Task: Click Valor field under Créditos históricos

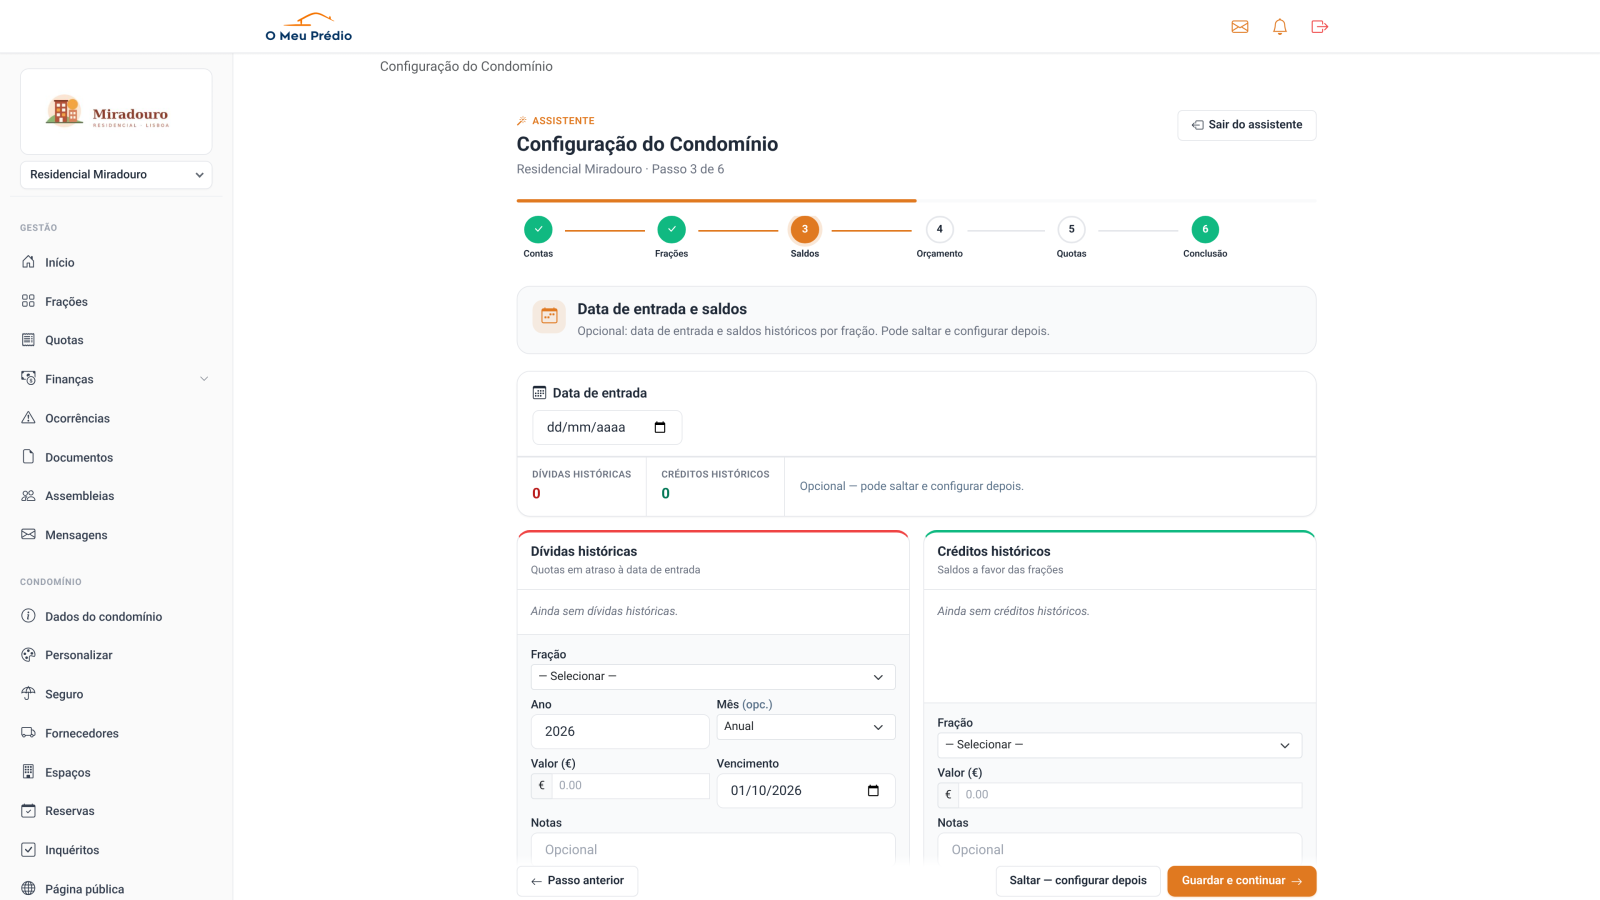Action: click(1130, 795)
